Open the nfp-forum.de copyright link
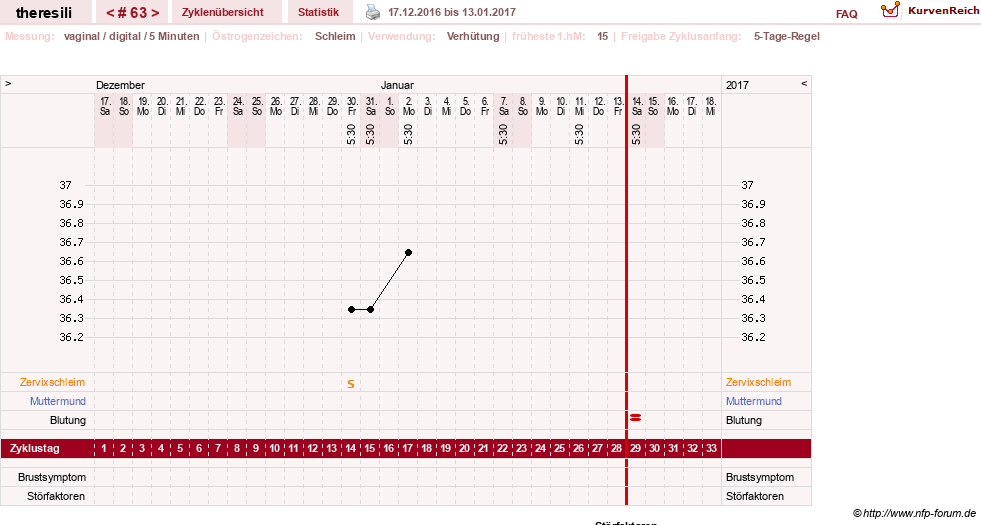The height and width of the screenshot is (525, 981). pyautogui.click(x=915, y=513)
